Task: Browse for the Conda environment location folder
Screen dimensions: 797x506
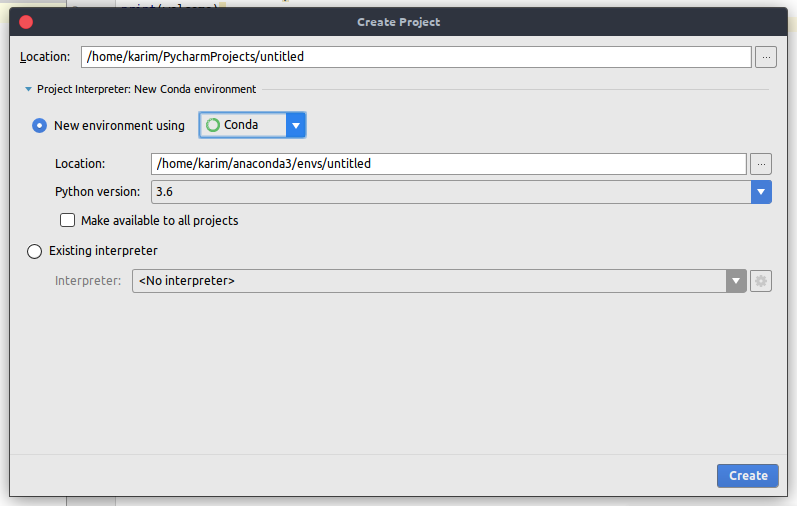Action: (x=761, y=164)
